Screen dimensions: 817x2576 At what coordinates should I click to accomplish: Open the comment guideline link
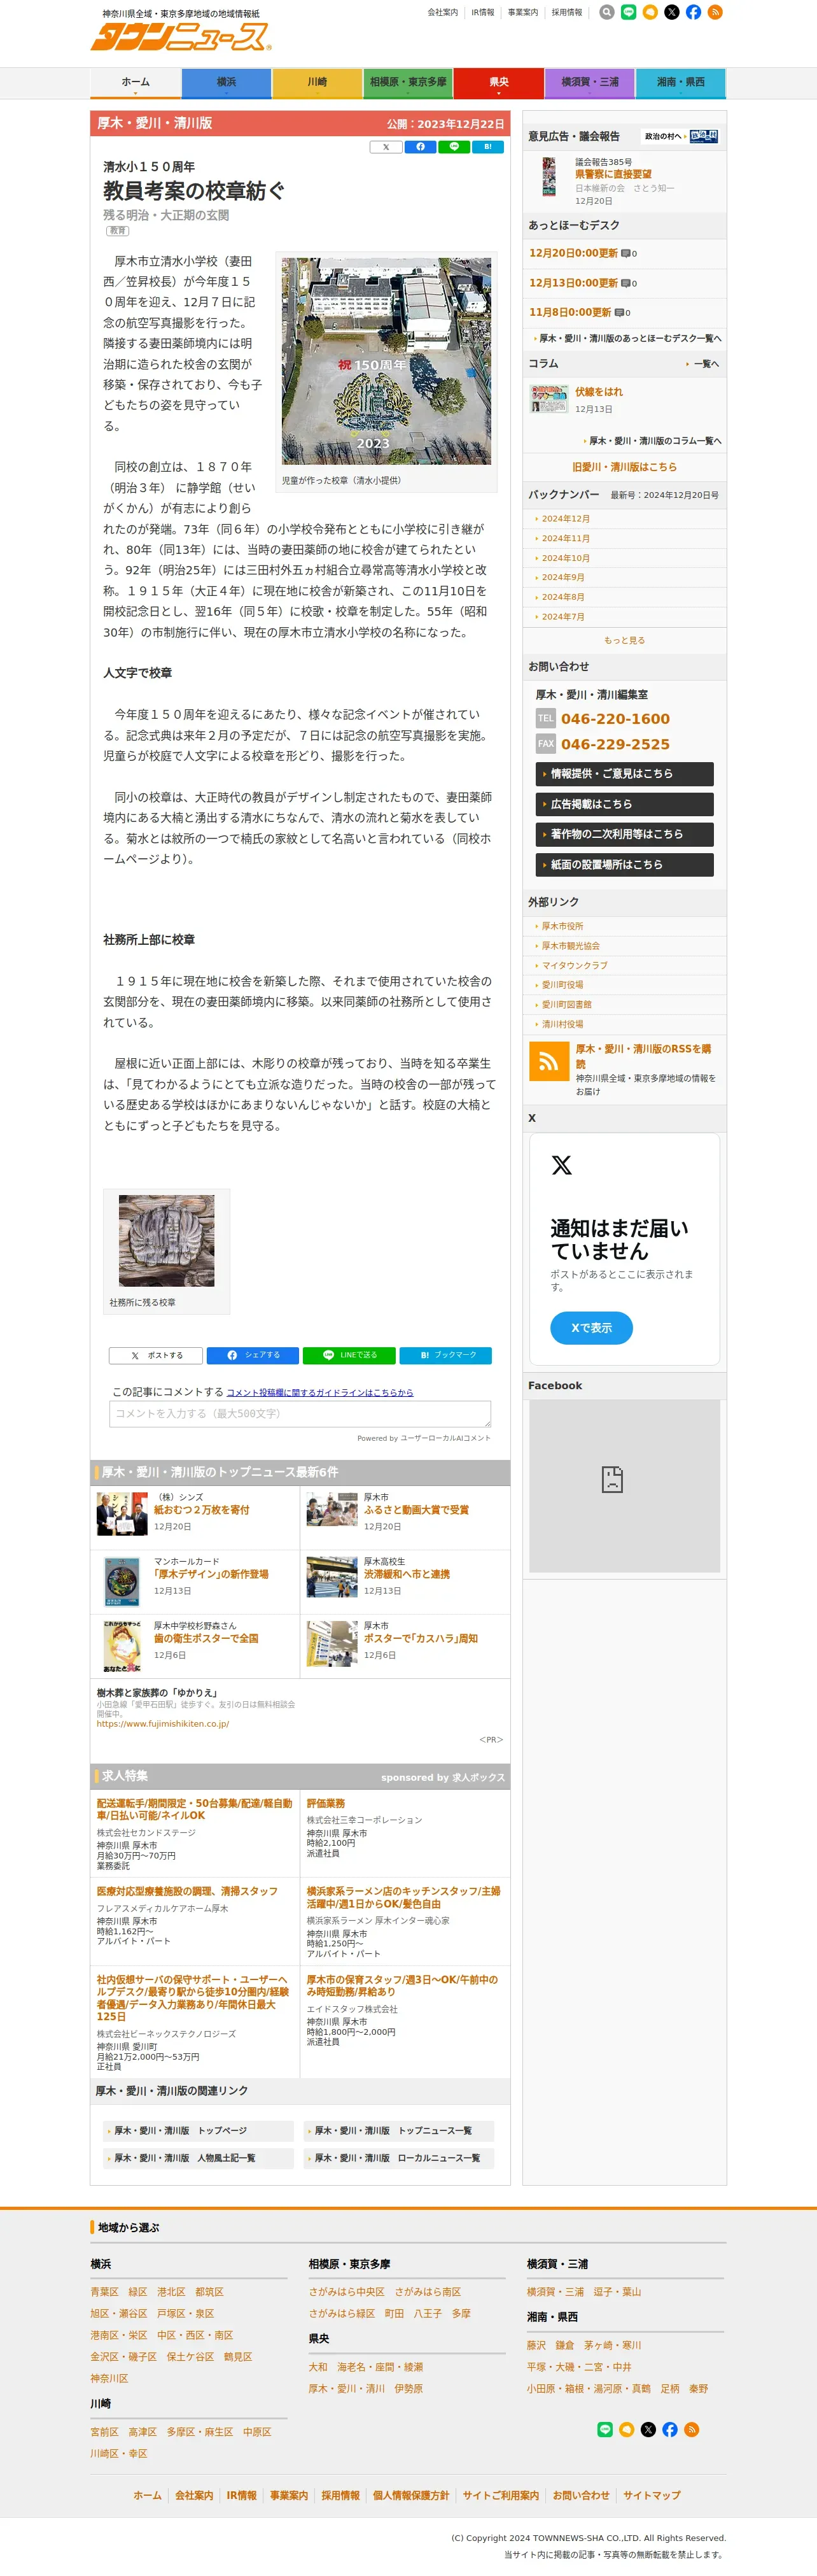319,1392
